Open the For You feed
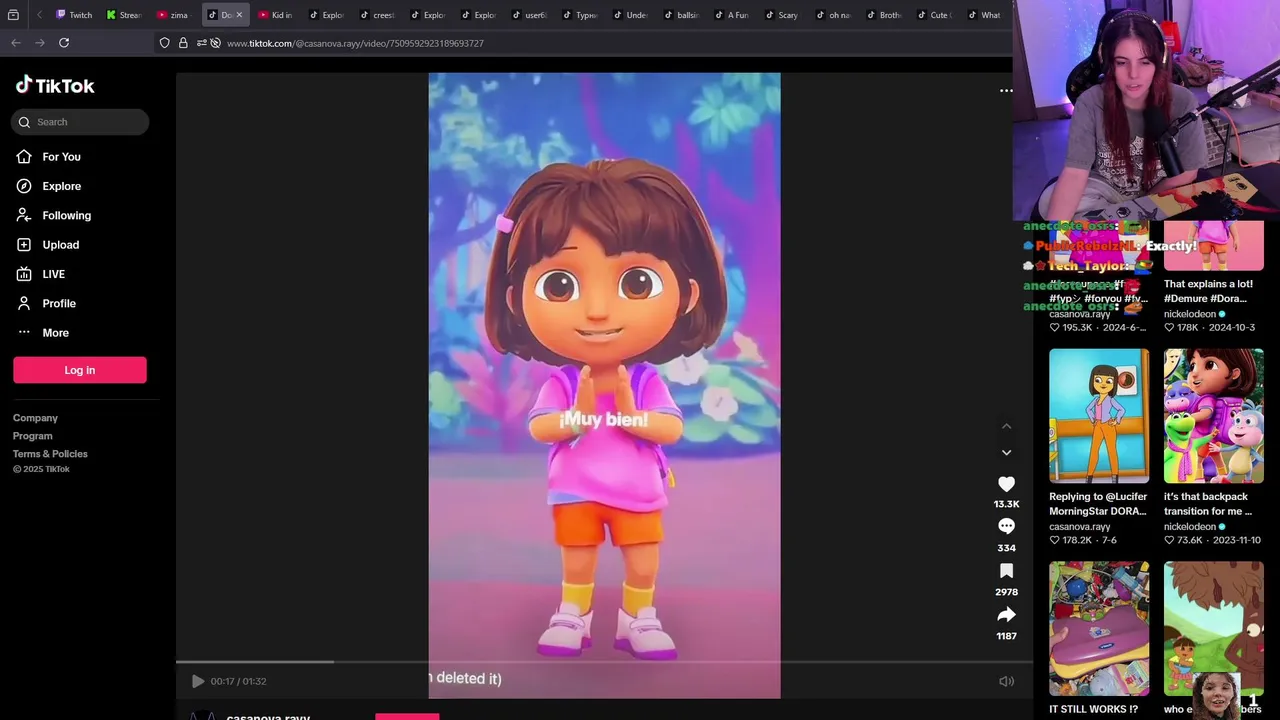The height and width of the screenshot is (720, 1280). coord(61,157)
